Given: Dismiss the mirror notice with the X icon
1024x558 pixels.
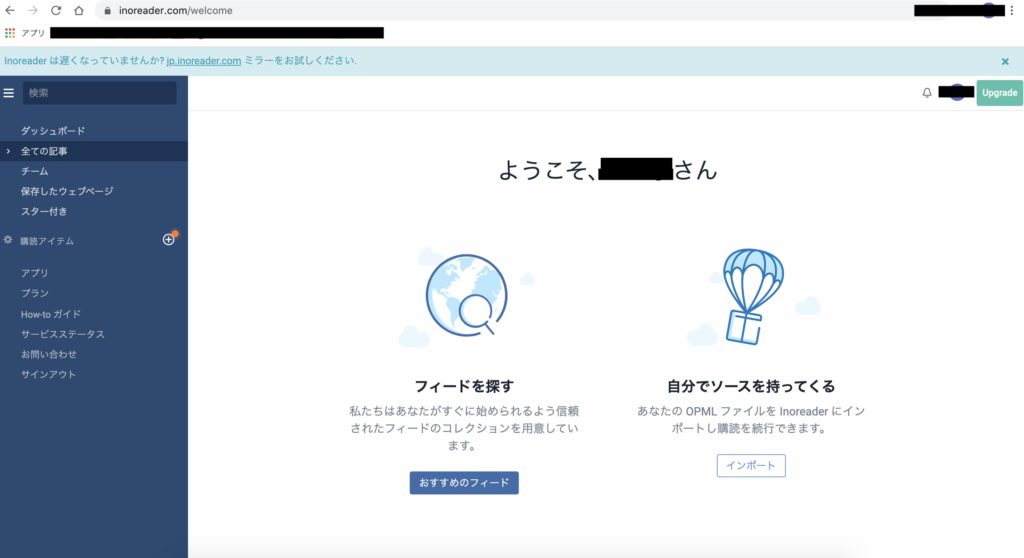Looking at the screenshot, I should [1005, 61].
